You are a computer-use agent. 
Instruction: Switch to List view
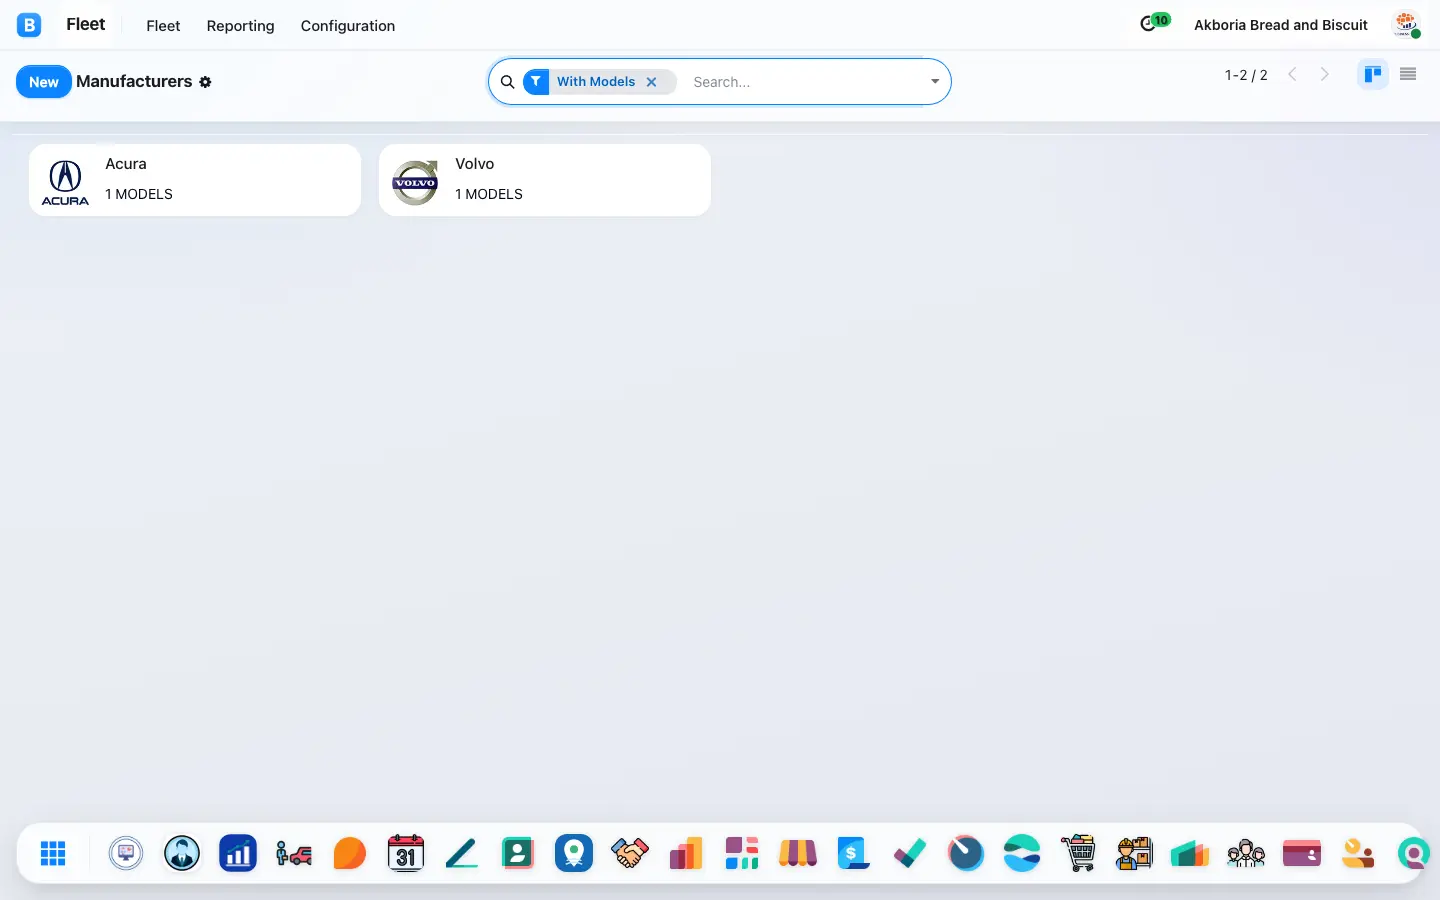[1408, 74]
